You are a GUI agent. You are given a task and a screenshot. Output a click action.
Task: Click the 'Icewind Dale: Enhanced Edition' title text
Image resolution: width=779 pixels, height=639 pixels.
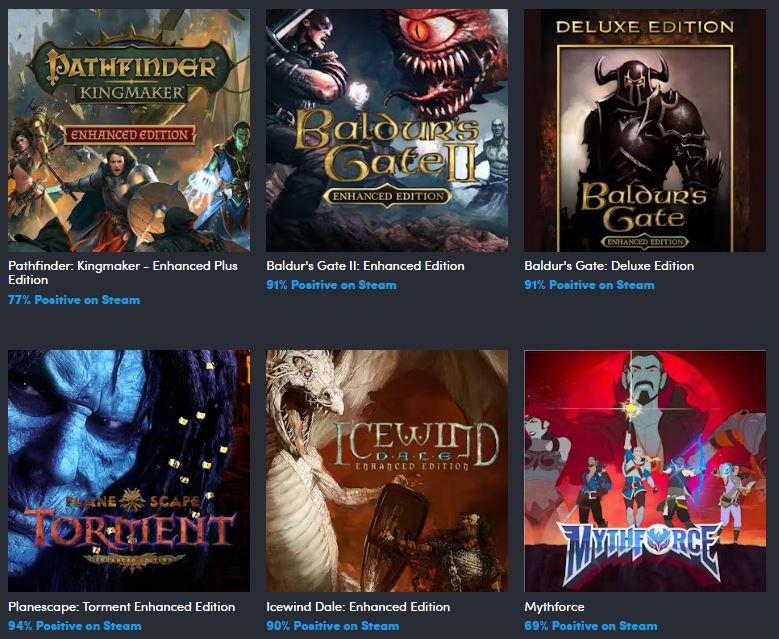coord(358,607)
